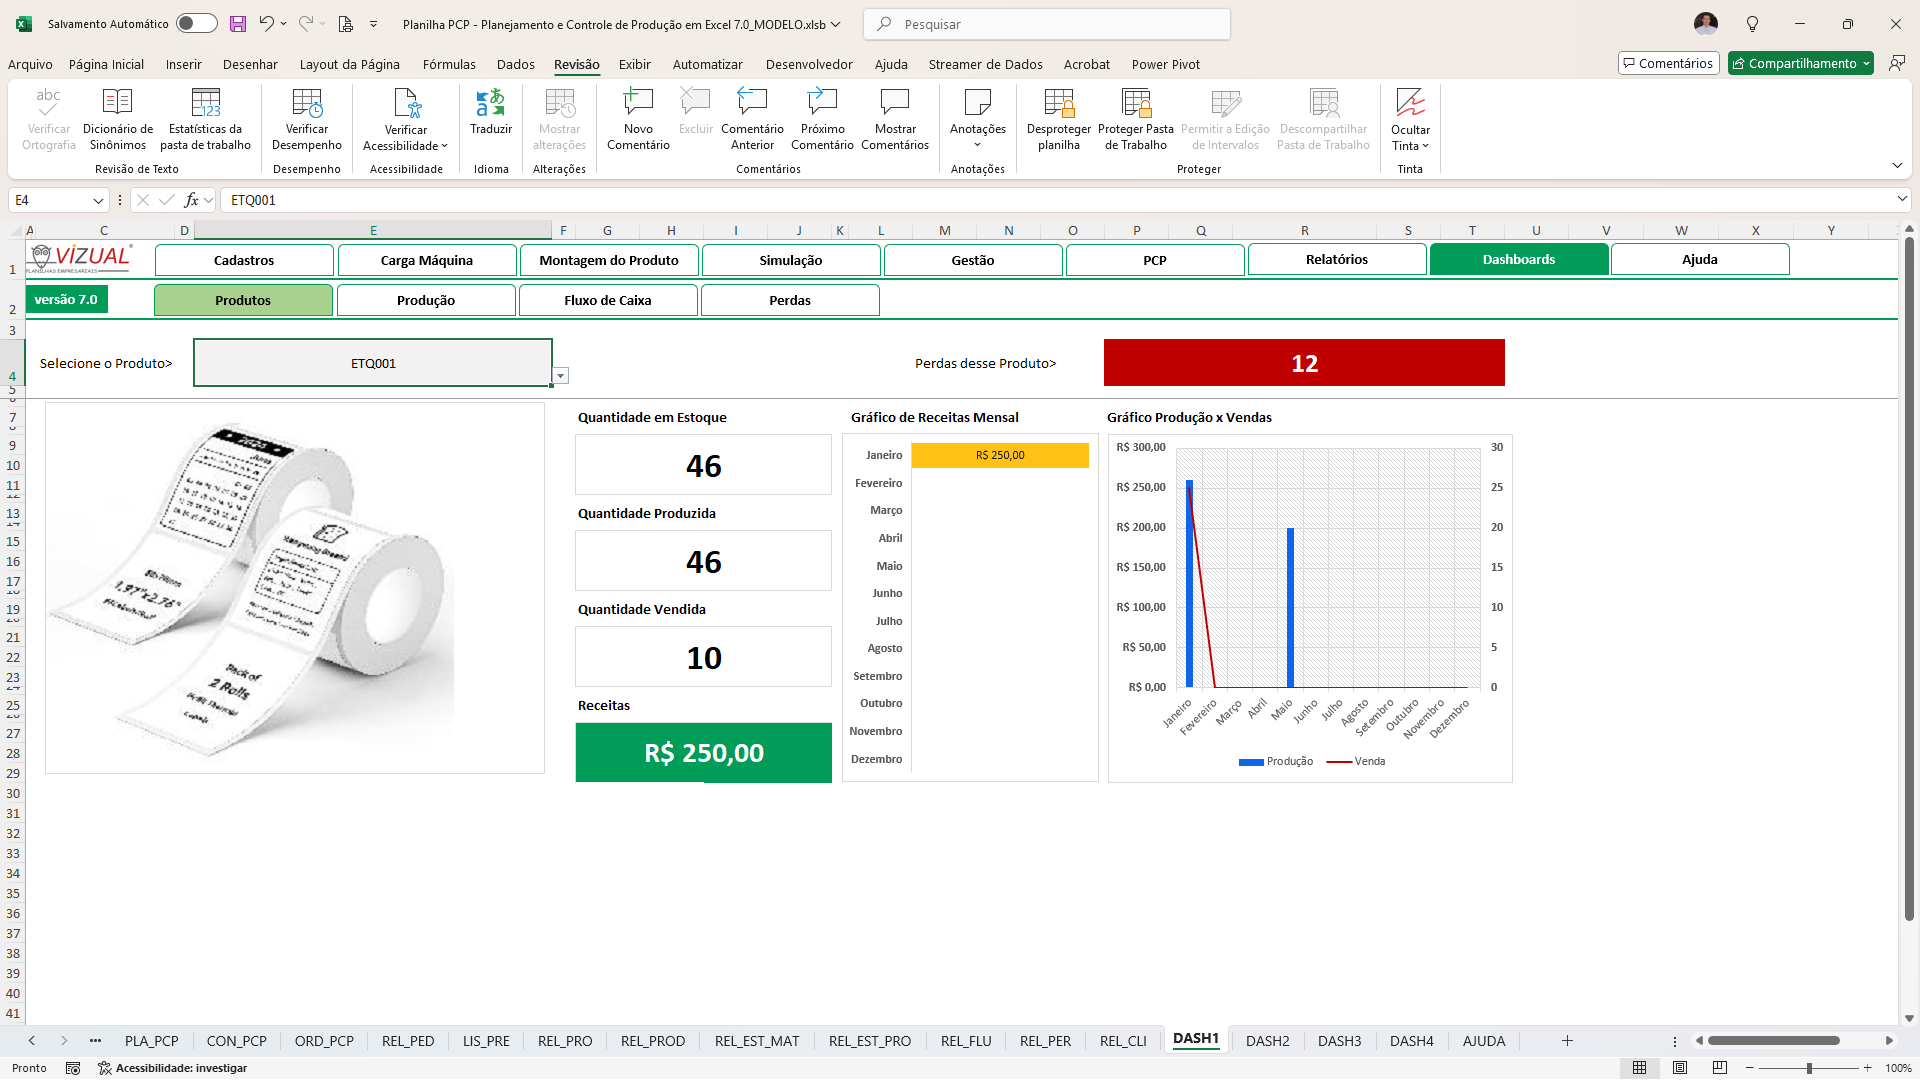Open Dicionário de Sinônimos

[117, 103]
